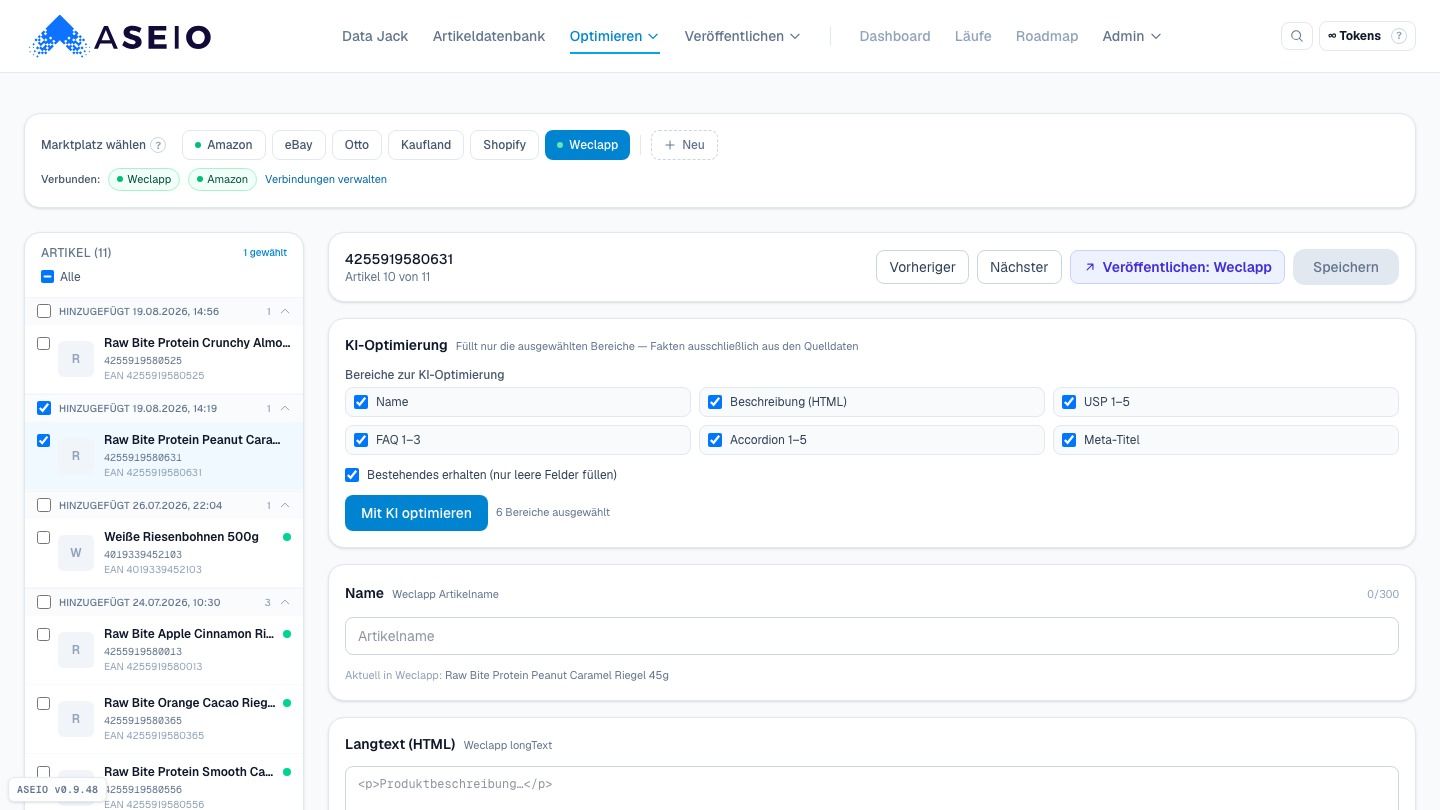Screen dimensions: 1440x810
Task: Click the Speichern button
Action: point(1345,267)
